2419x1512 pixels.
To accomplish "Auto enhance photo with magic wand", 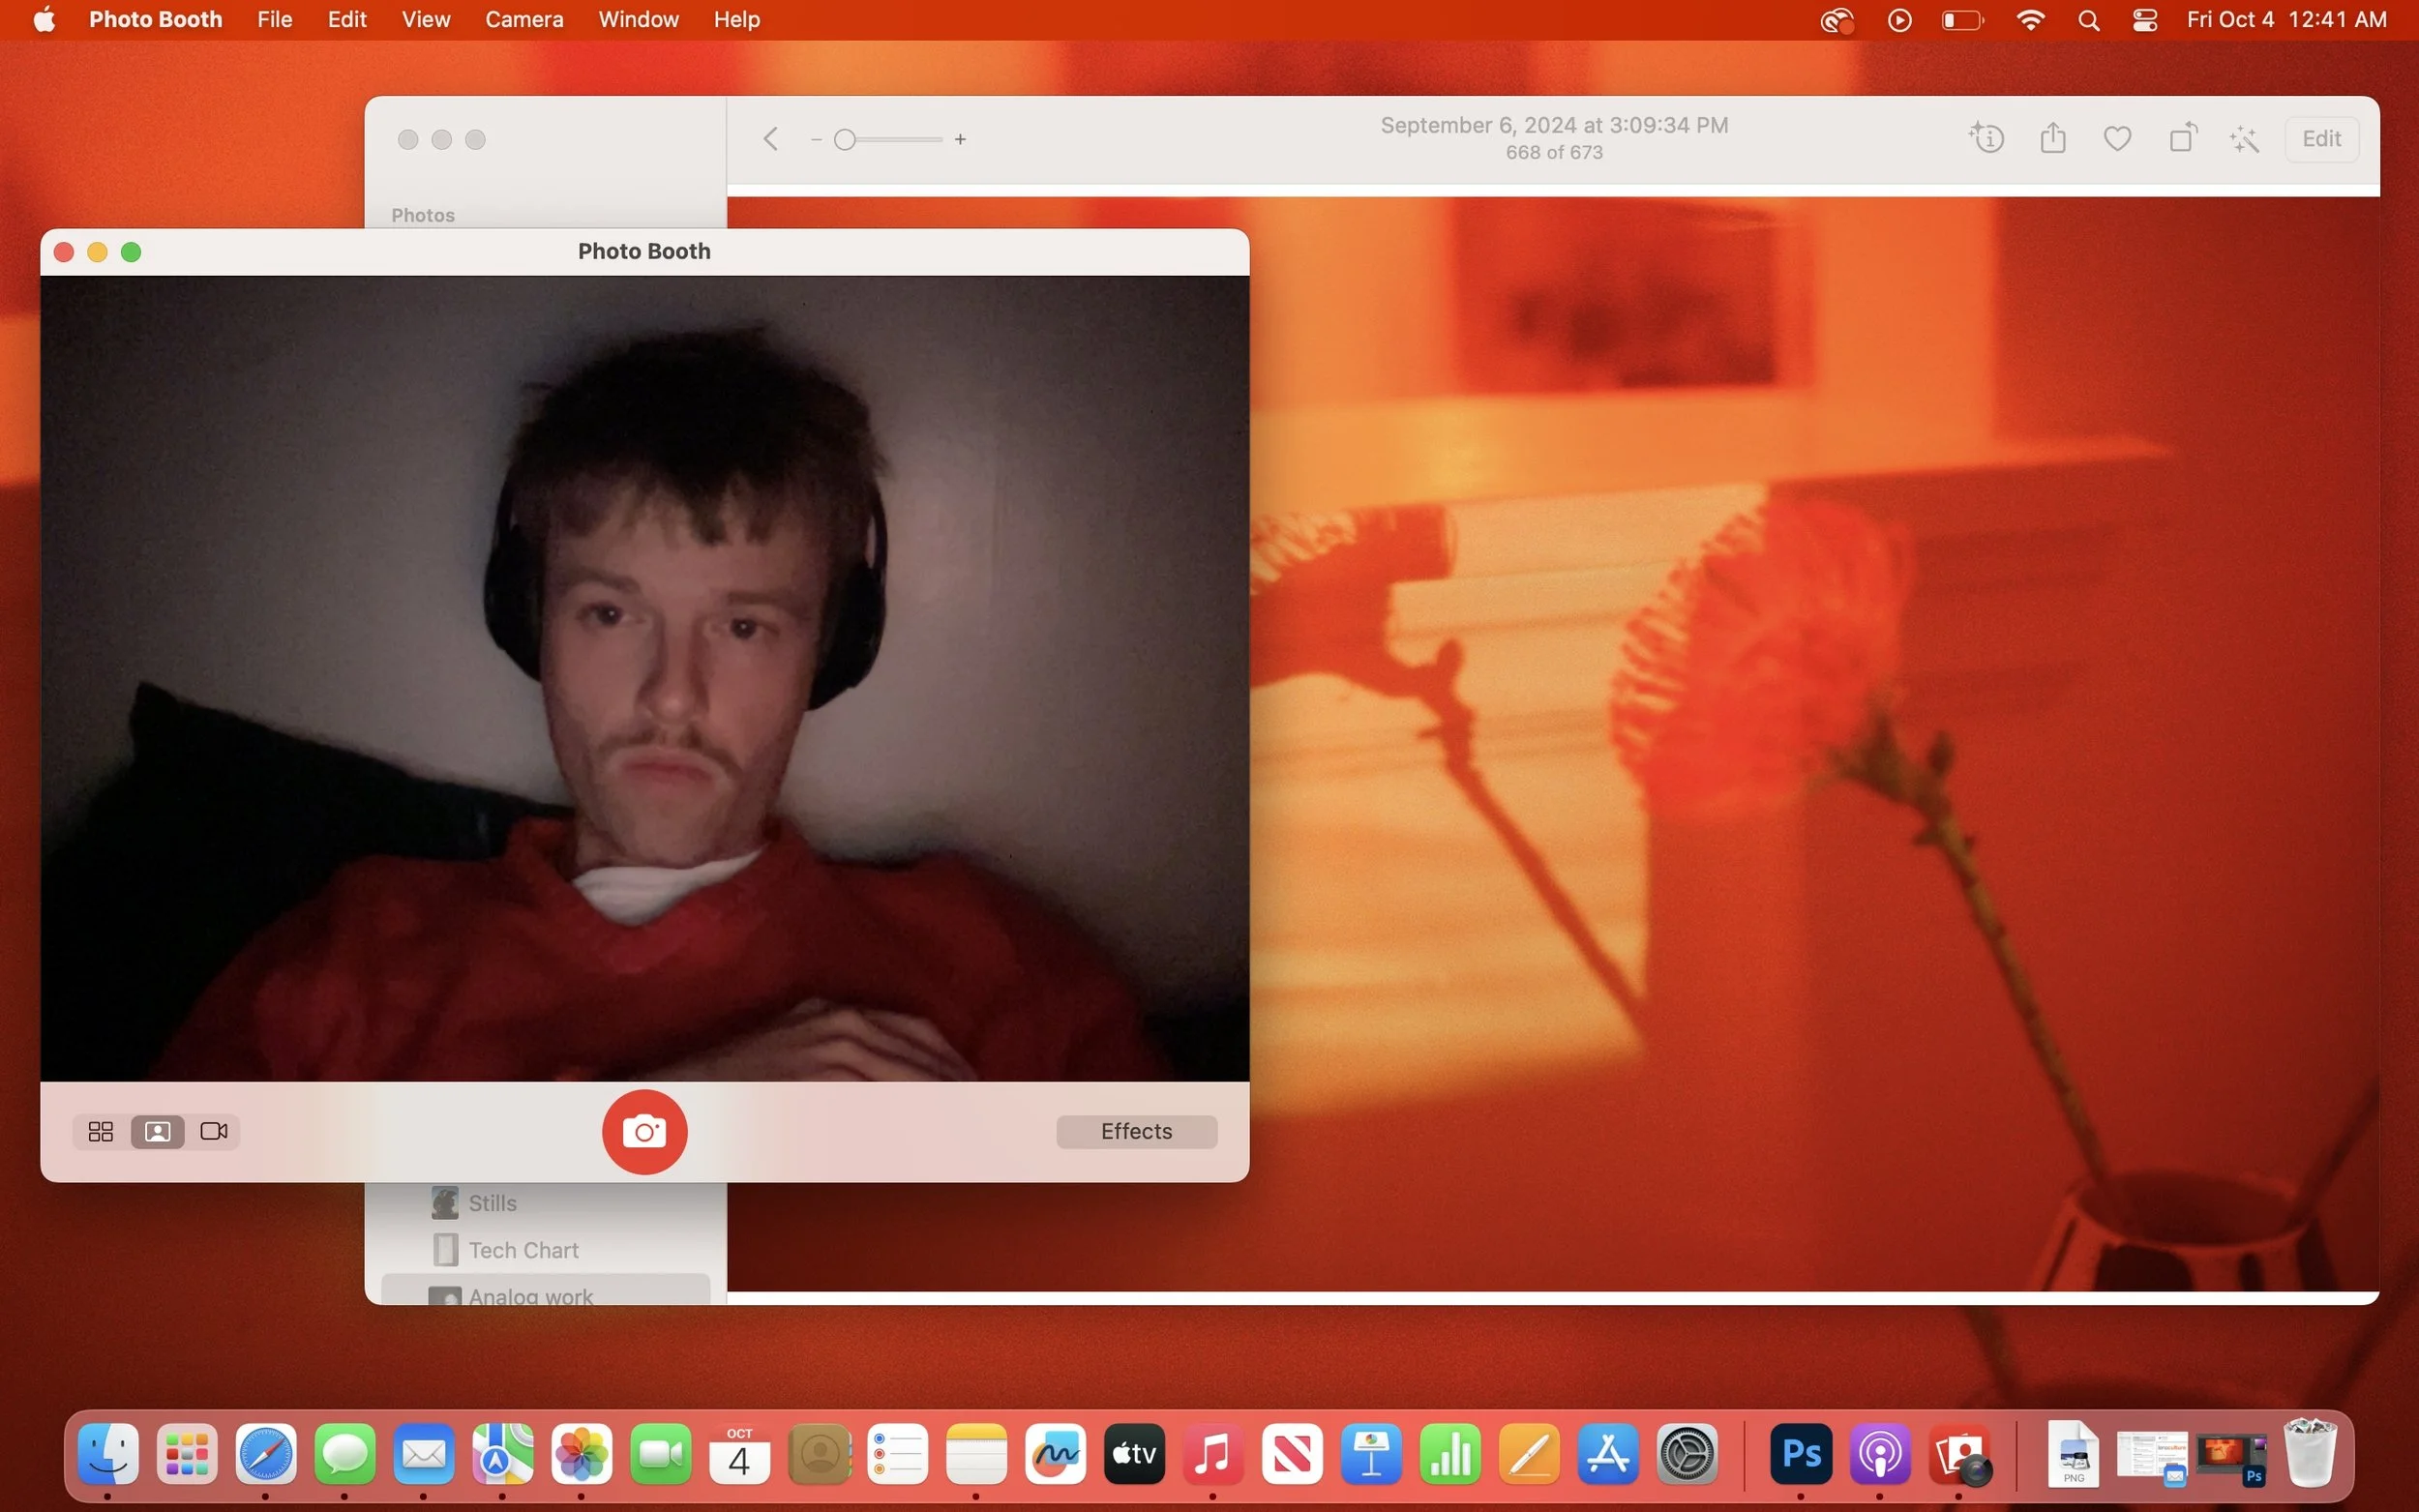I will coord(2244,139).
